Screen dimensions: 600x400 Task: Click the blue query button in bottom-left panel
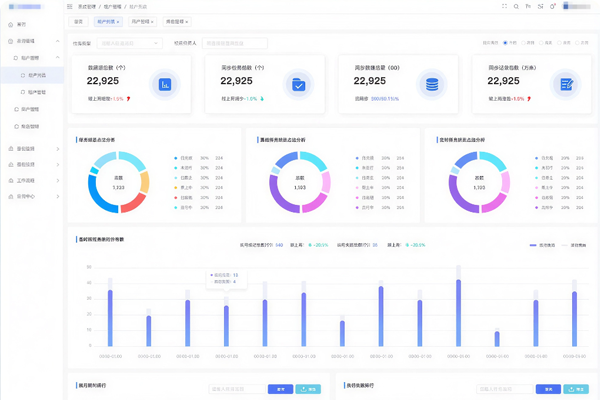281,388
